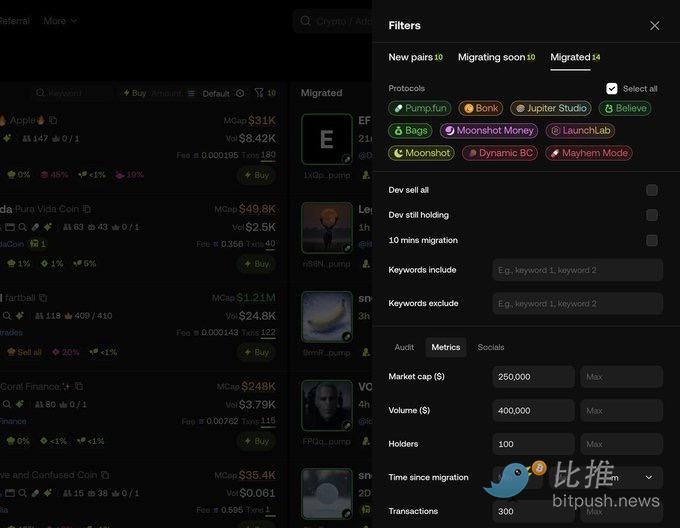Enable the Dev sell all checkbox
The image size is (680, 528).
[651, 190]
